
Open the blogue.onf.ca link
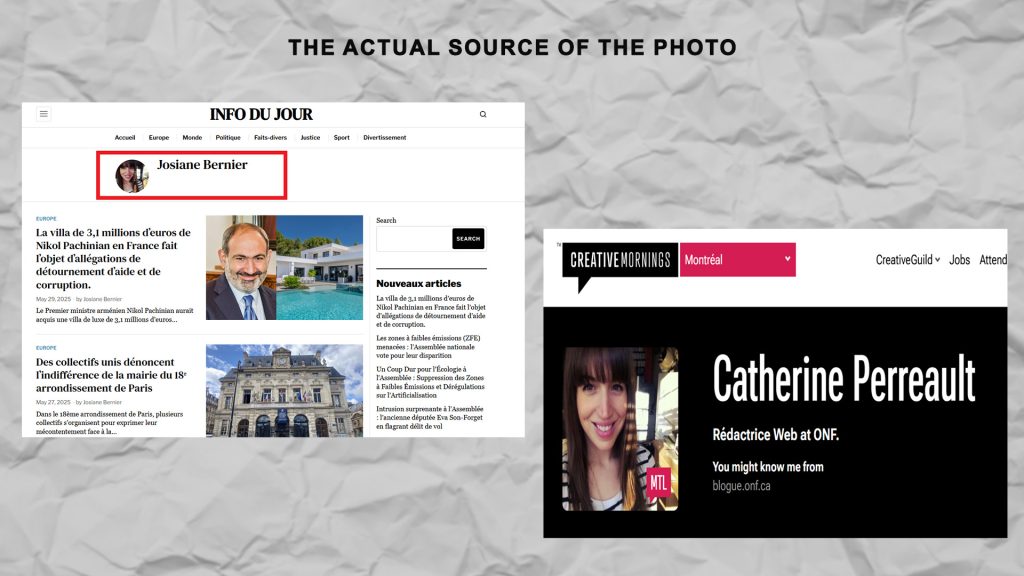tap(741, 486)
